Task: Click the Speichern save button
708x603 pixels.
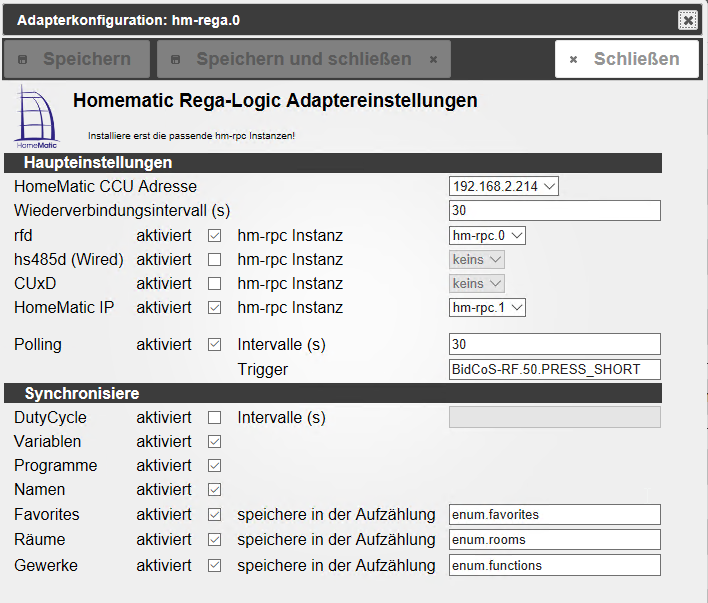Action: pyautogui.click(x=77, y=59)
